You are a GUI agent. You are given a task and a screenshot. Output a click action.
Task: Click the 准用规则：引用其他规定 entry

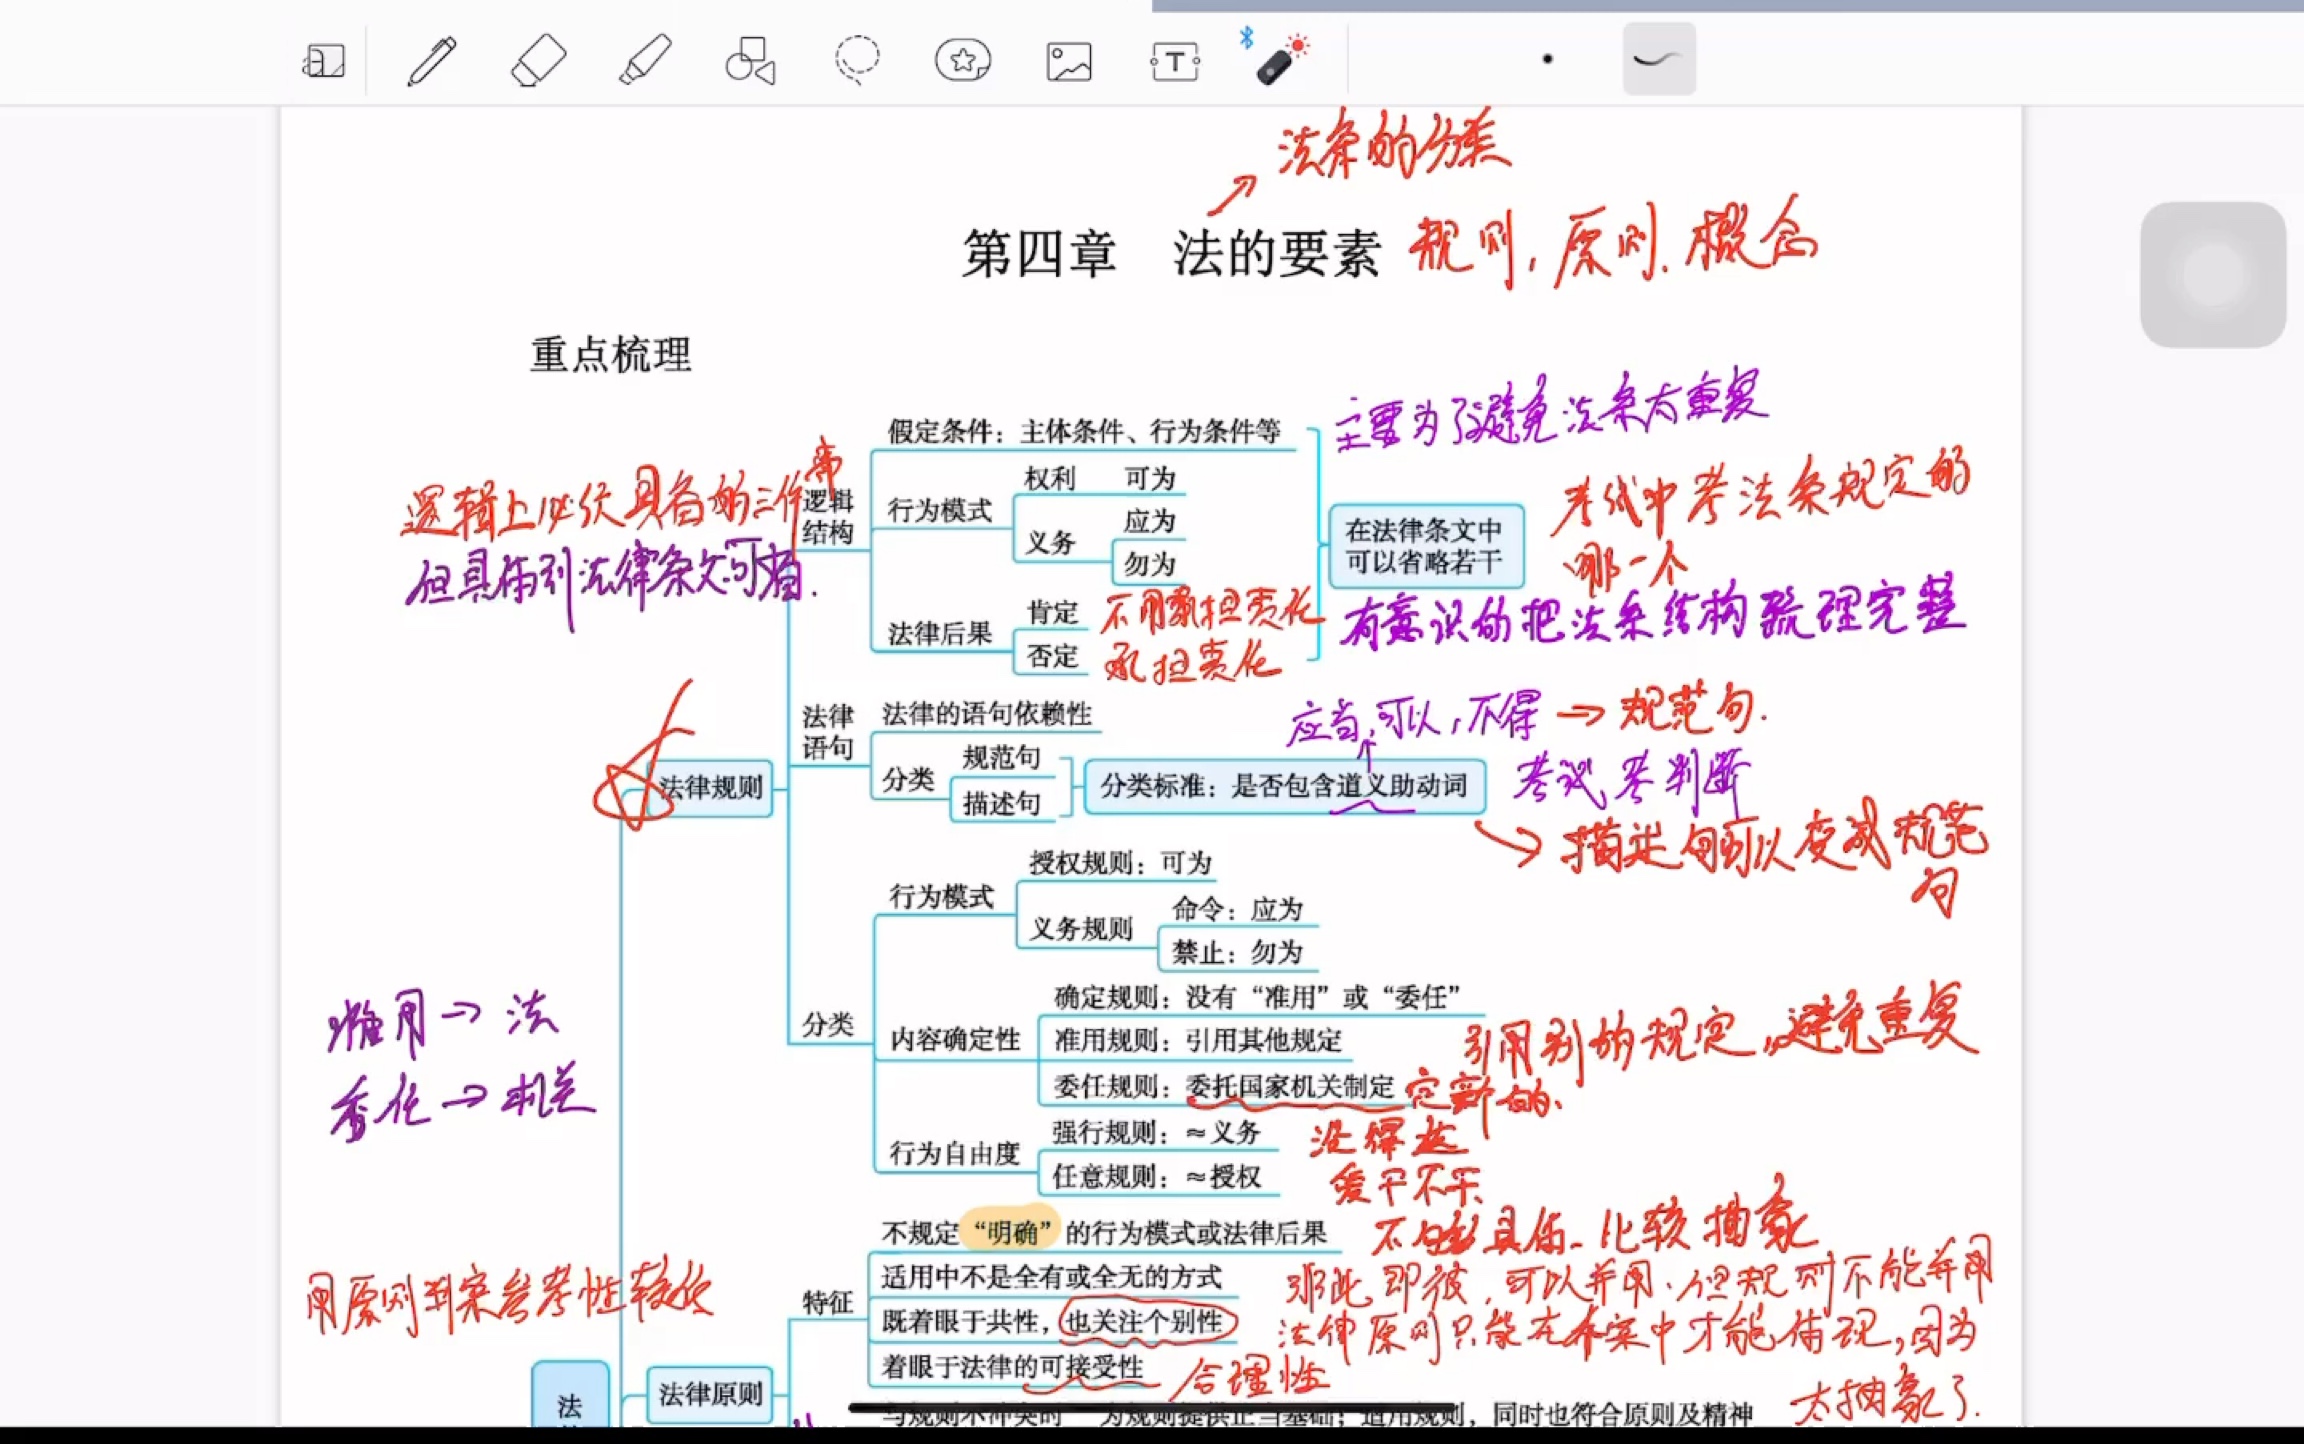coord(1198,1040)
